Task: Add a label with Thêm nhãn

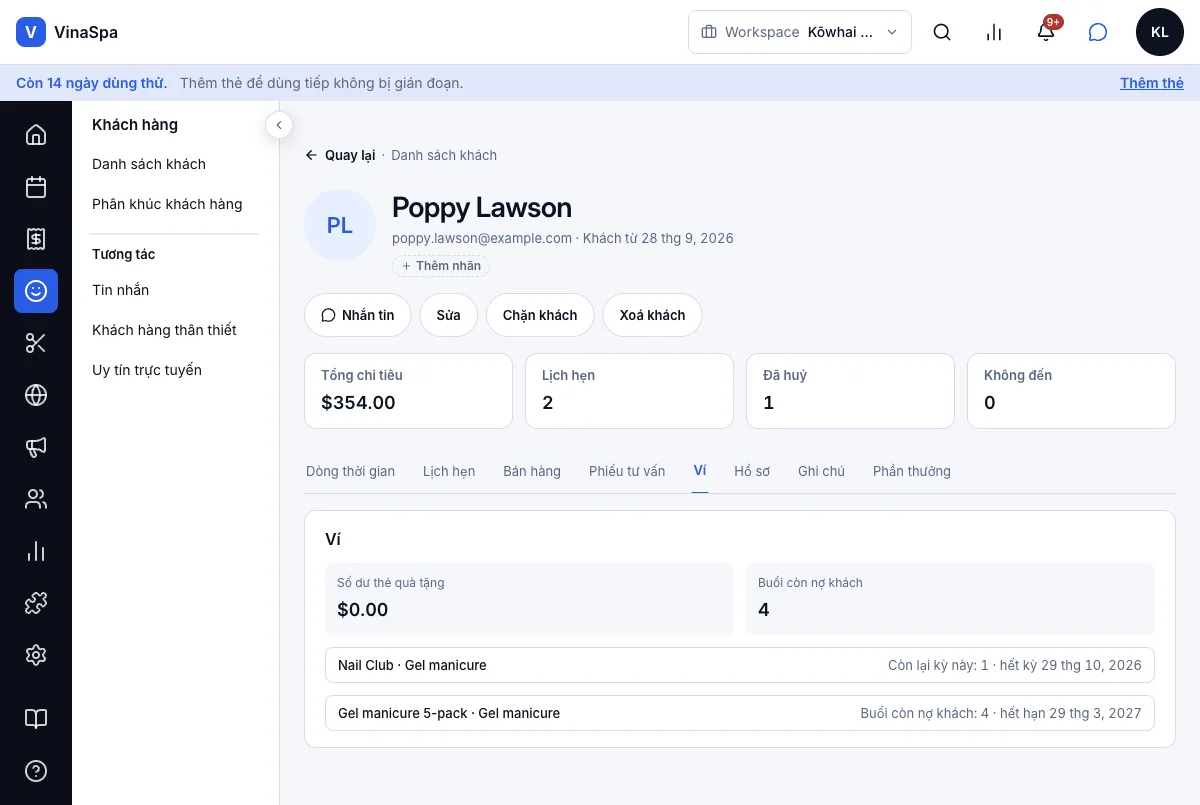Action: (441, 266)
